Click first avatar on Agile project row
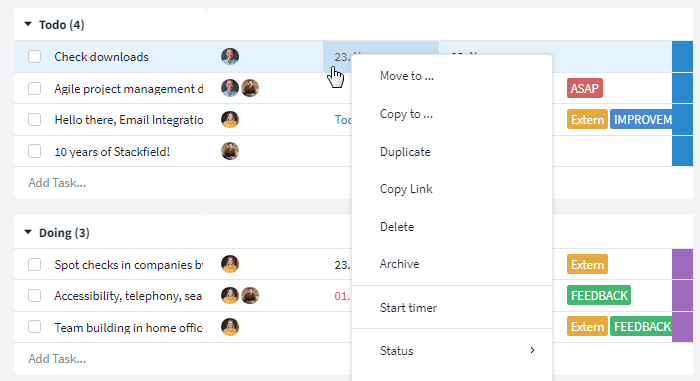The image size is (700, 381). point(230,88)
